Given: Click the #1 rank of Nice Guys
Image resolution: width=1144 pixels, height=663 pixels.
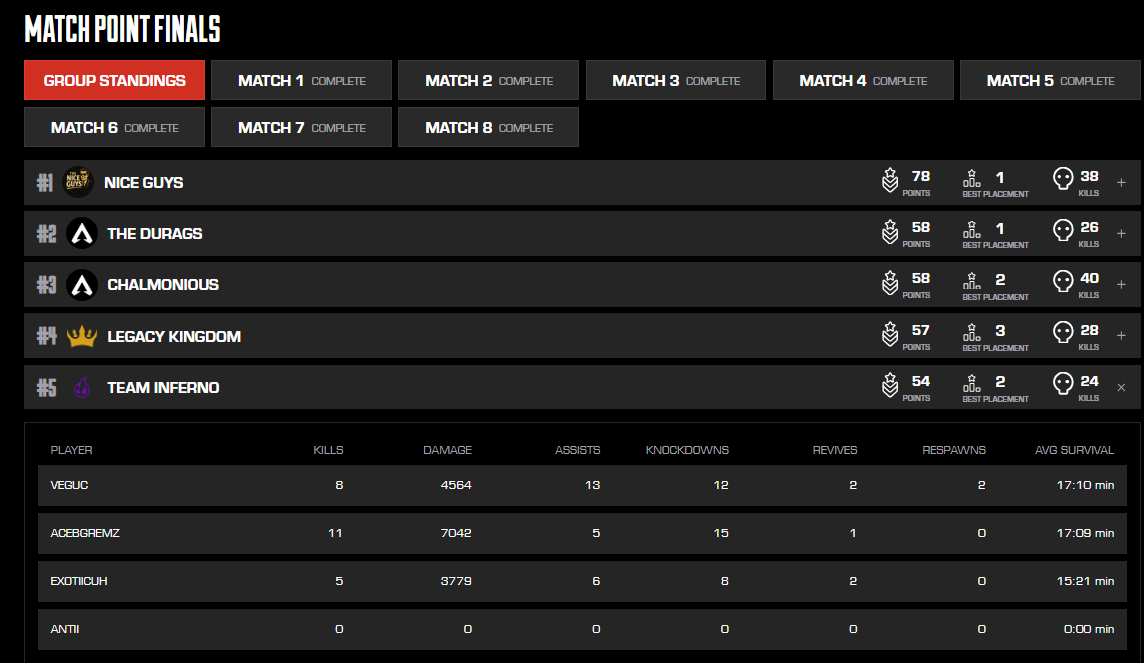Looking at the screenshot, I should (45, 182).
